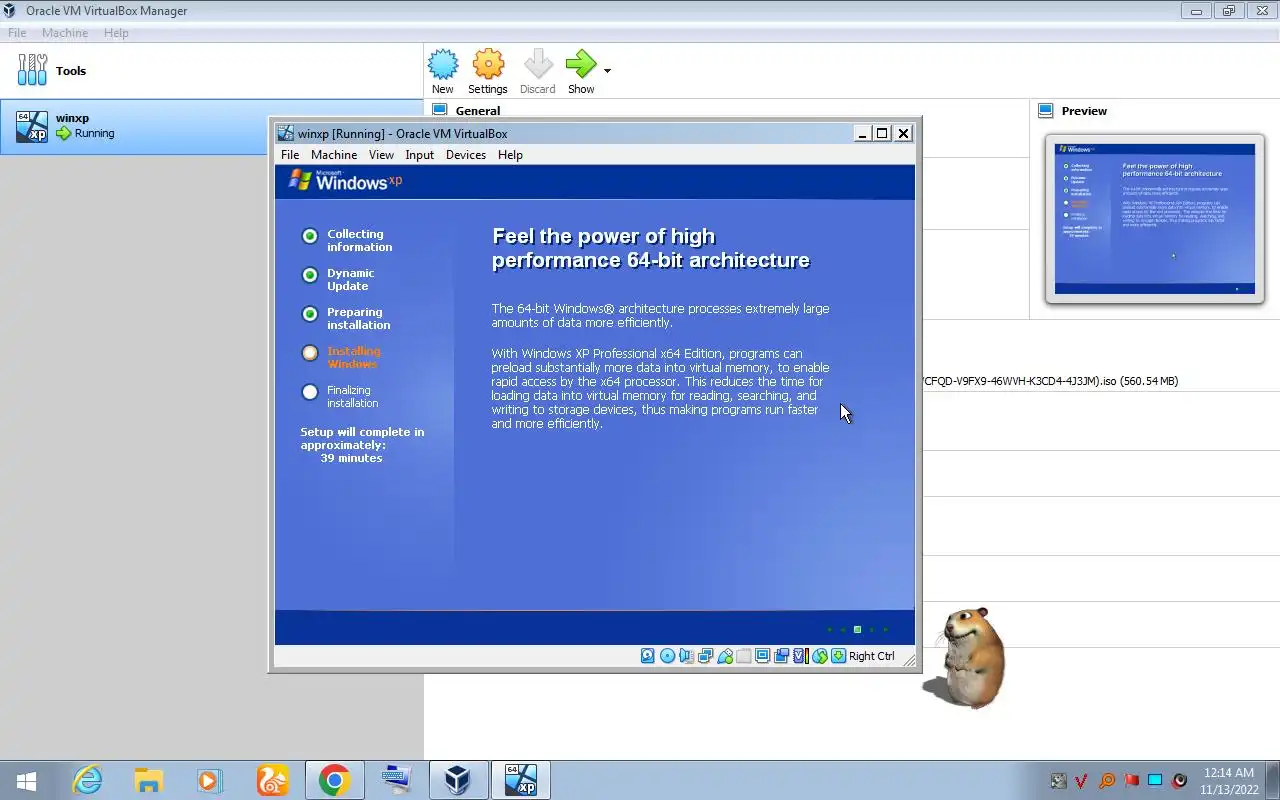The width and height of the screenshot is (1280, 800).
Task: Click the red flag tray icon
Action: click(1131, 781)
